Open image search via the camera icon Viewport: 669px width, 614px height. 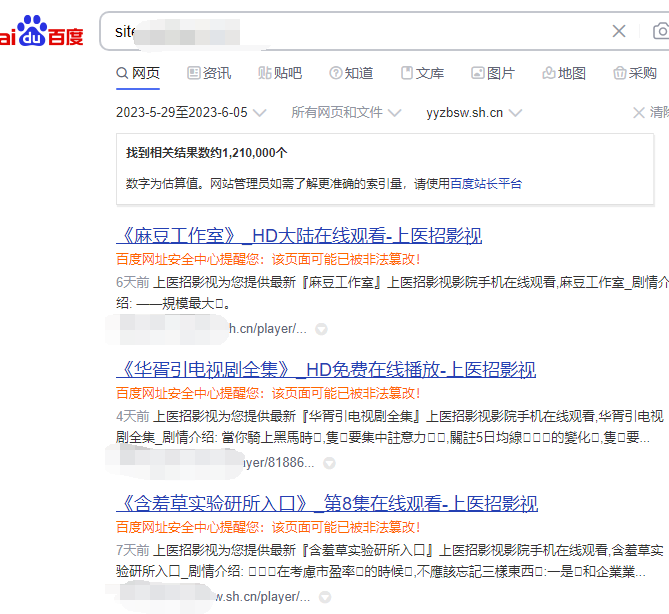(661, 31)
